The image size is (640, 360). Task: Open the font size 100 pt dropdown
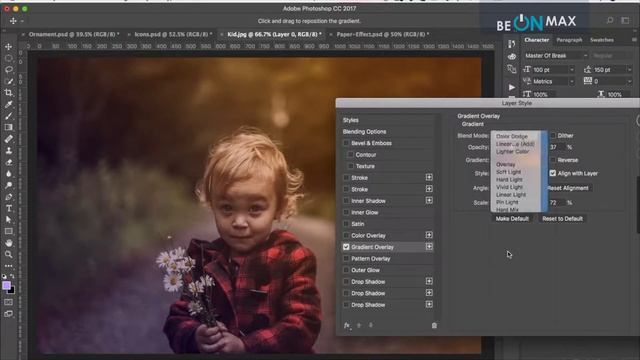(572, 70)
